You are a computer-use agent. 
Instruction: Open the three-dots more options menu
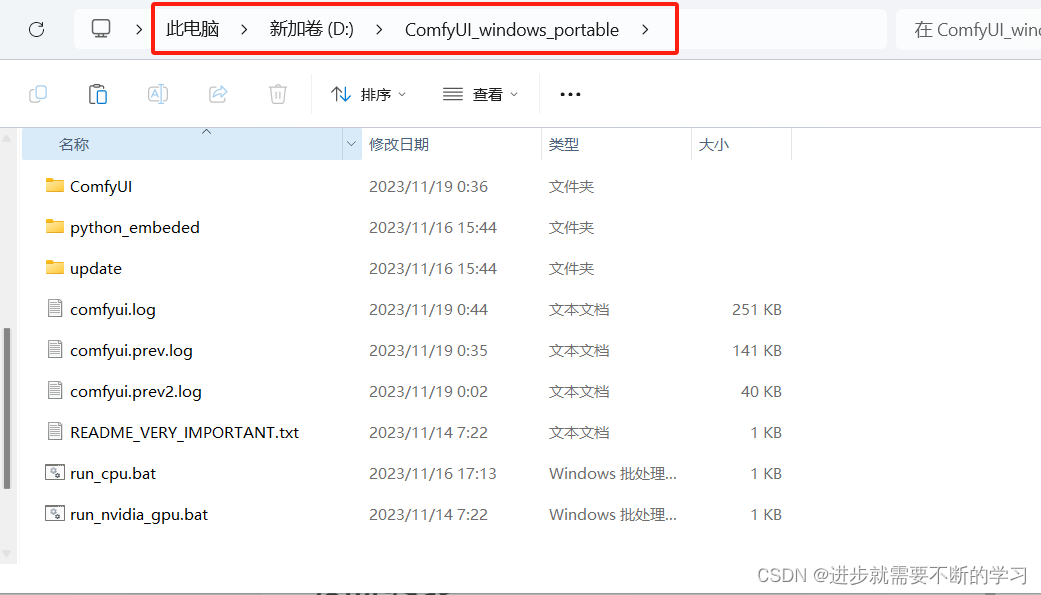[x=570, y=94]
